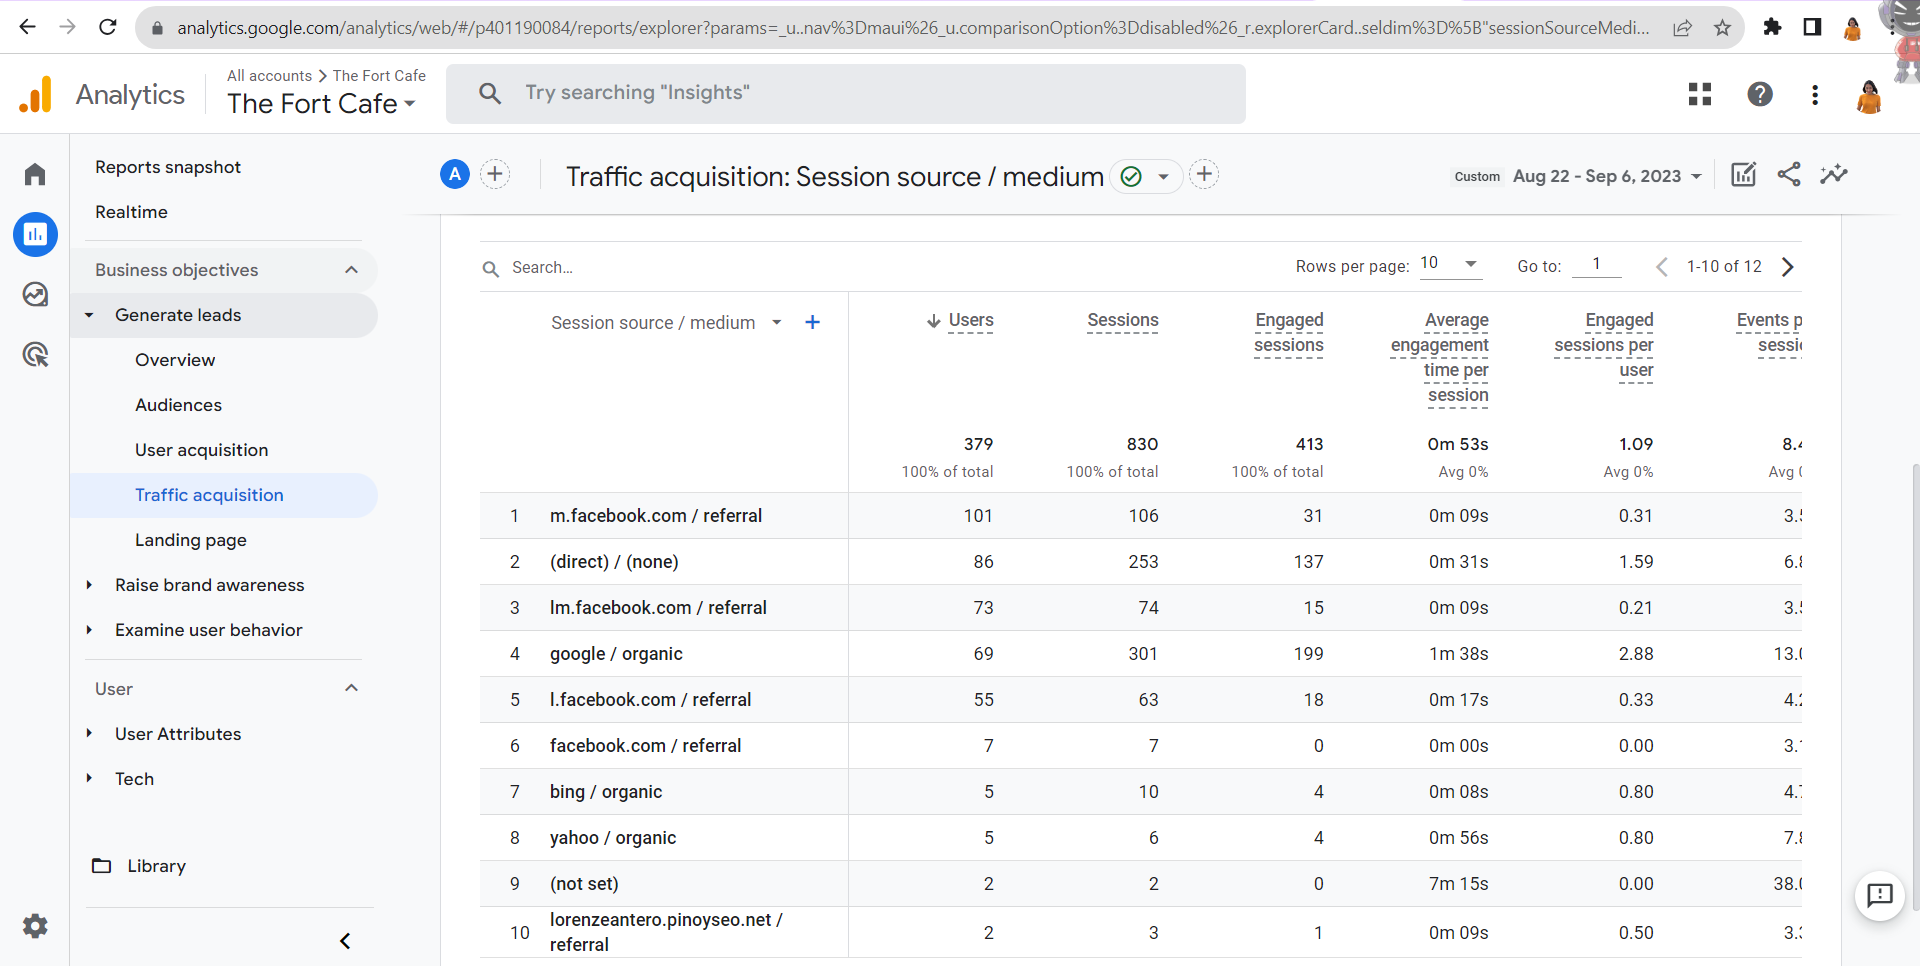Open the date range dropdown

[x=1608, y=176]
